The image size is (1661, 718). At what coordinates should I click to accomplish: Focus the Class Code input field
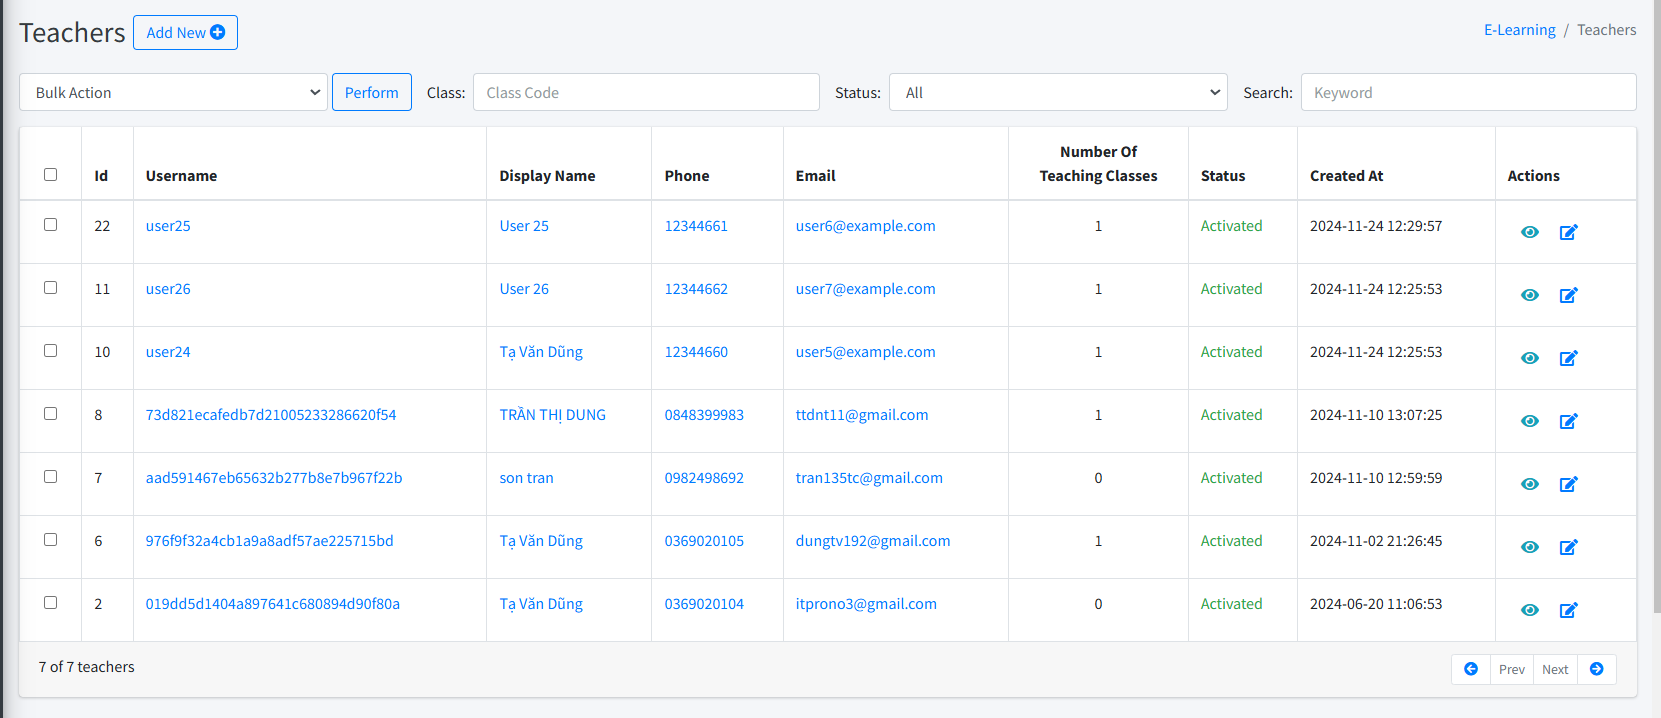646,93
